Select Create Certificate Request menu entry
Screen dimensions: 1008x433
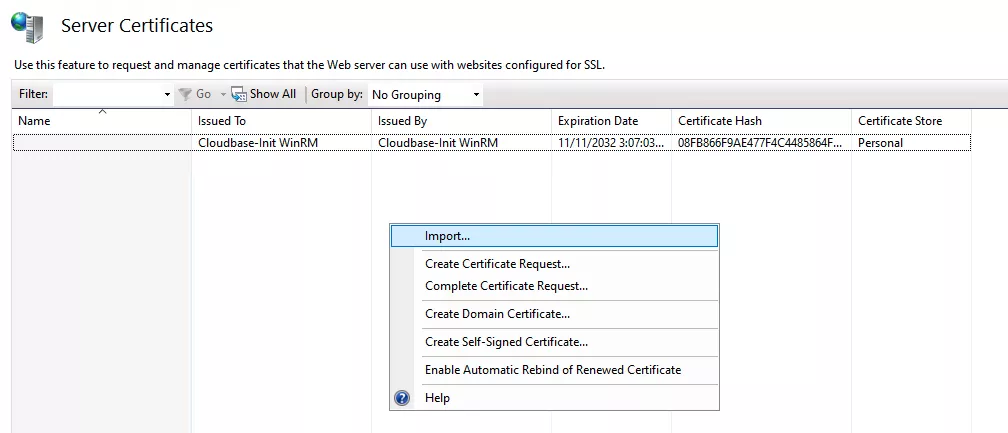497,264
